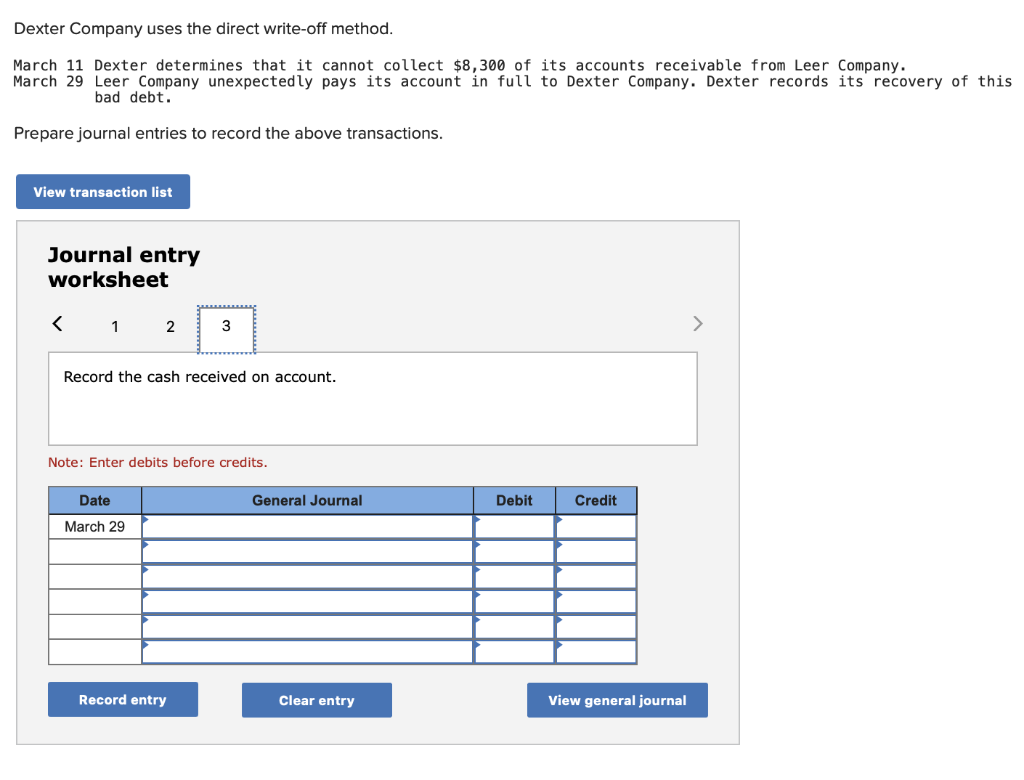
Task: Click the Debit input field in row two
Action: point(514,551)
